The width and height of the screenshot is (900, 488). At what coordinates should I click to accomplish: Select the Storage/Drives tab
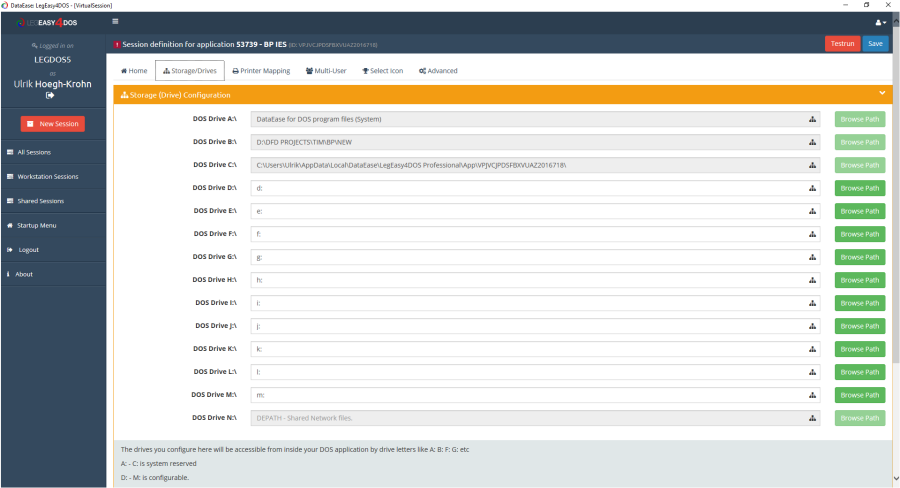click(190, 71)
